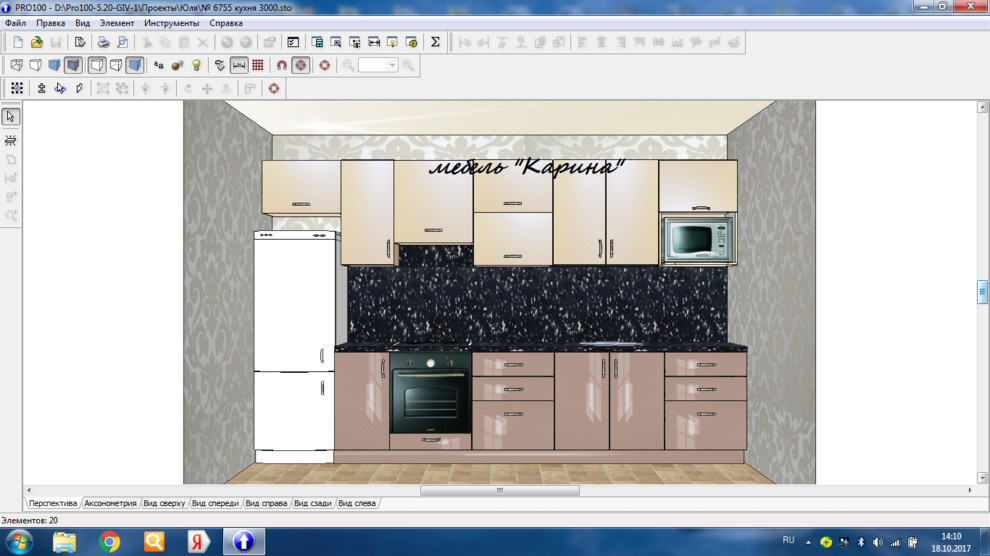
Task: Click the printer icon in toolbar
Action: tap(103, 42)
